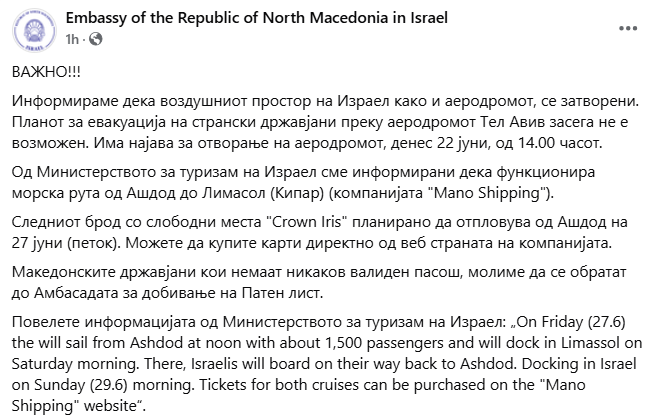This screenshot has width=656, height=415.
Task: Click the phrase Saturday morning
Action: tap(75, 364)
